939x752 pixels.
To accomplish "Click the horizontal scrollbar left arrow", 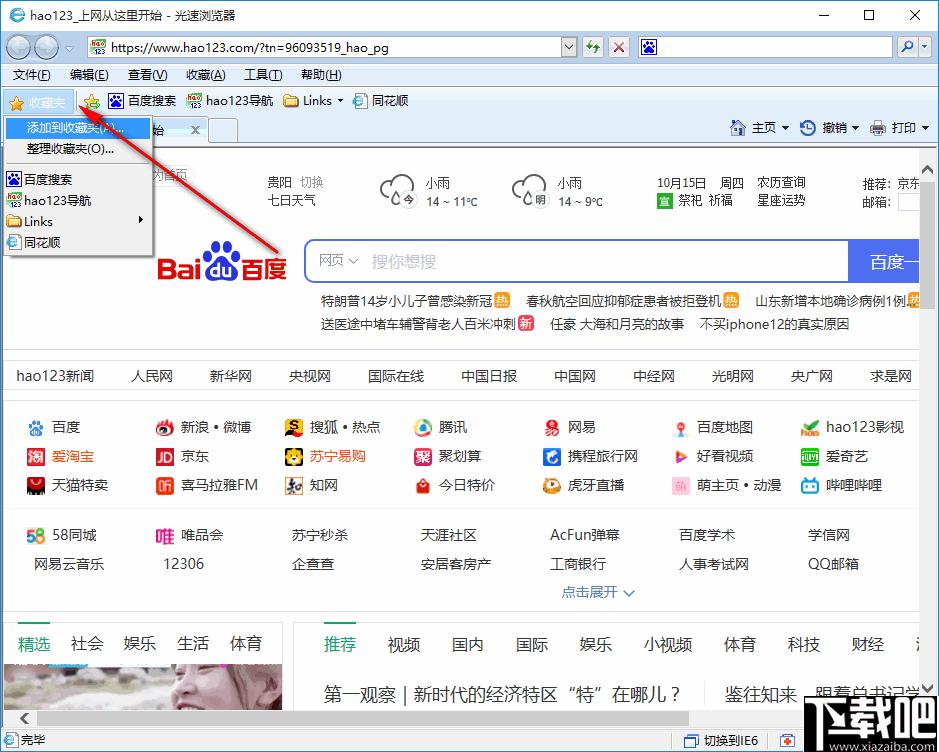I will tap(25, 718).
